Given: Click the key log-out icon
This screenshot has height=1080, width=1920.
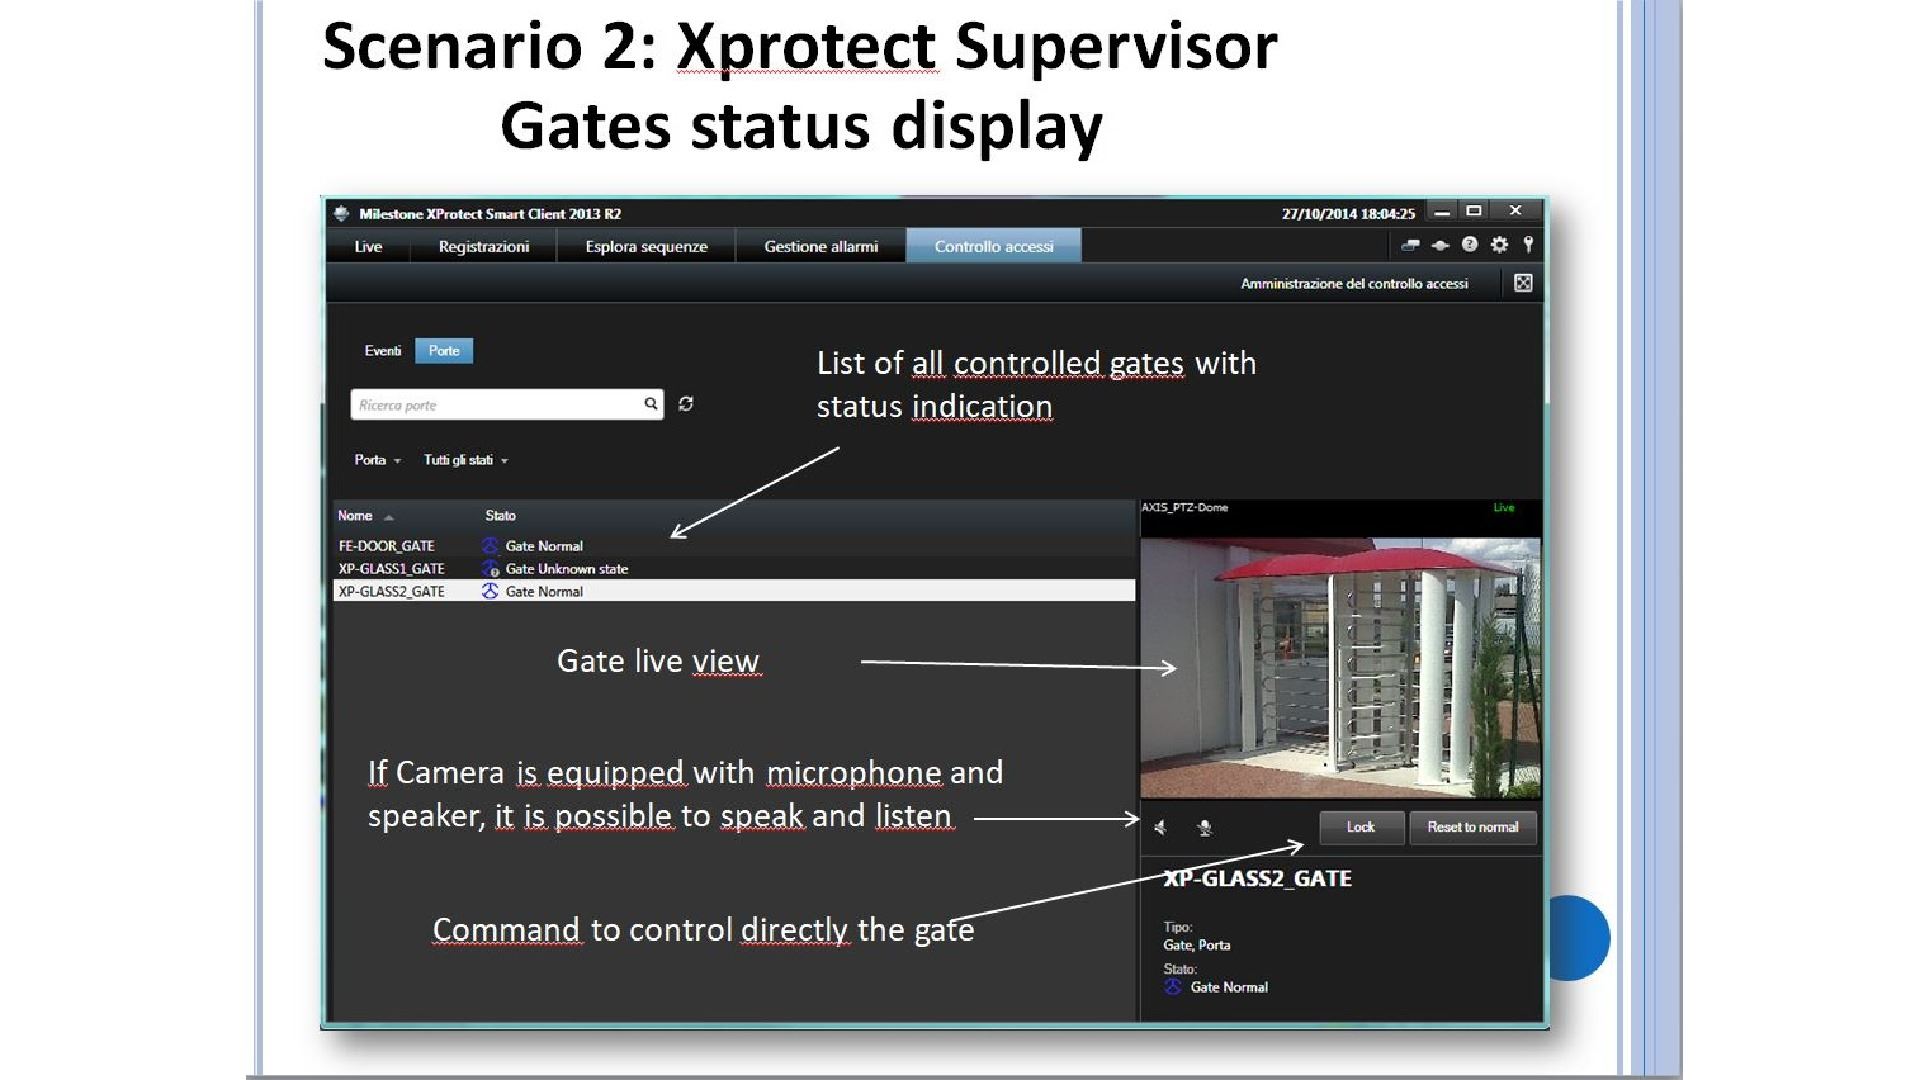Looking at the screenshot, I should (x=1528, y=245).
